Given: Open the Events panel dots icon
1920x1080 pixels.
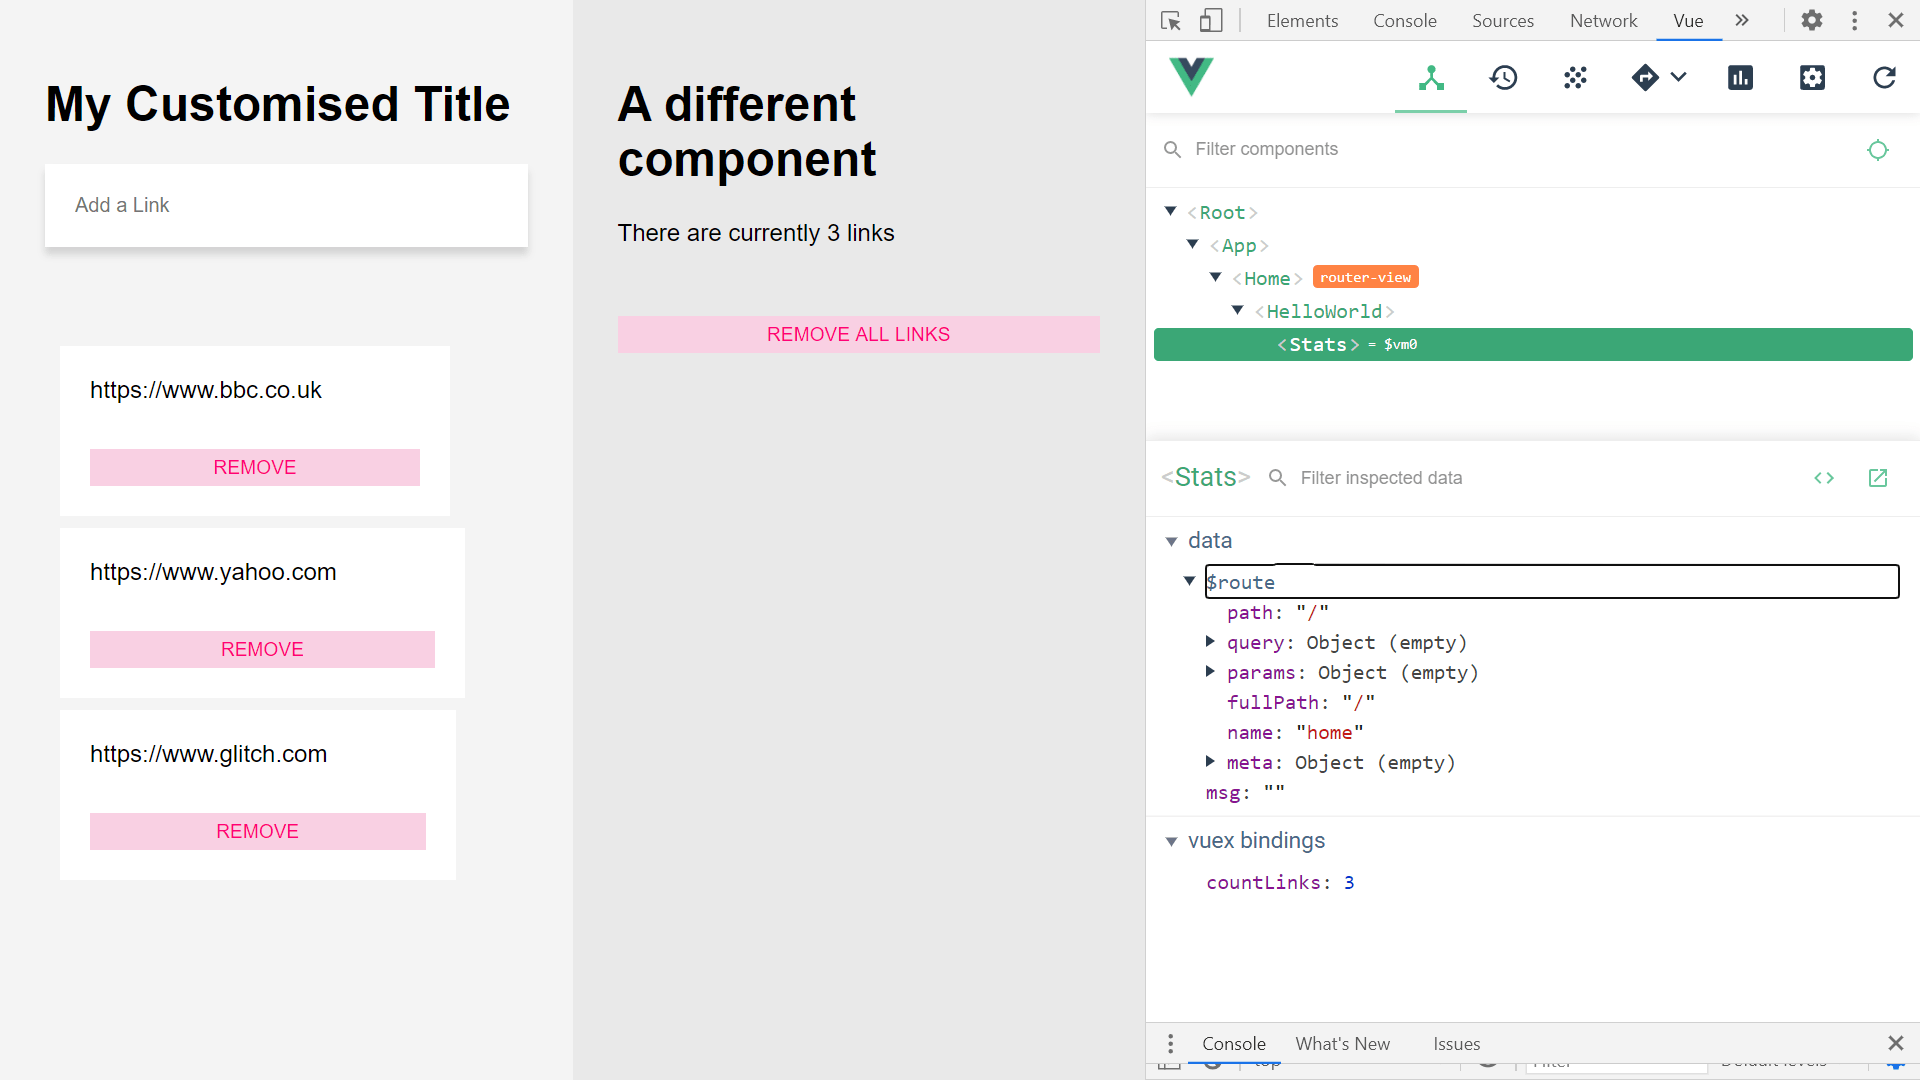Looking at the screenshot, I should 1575,78.
